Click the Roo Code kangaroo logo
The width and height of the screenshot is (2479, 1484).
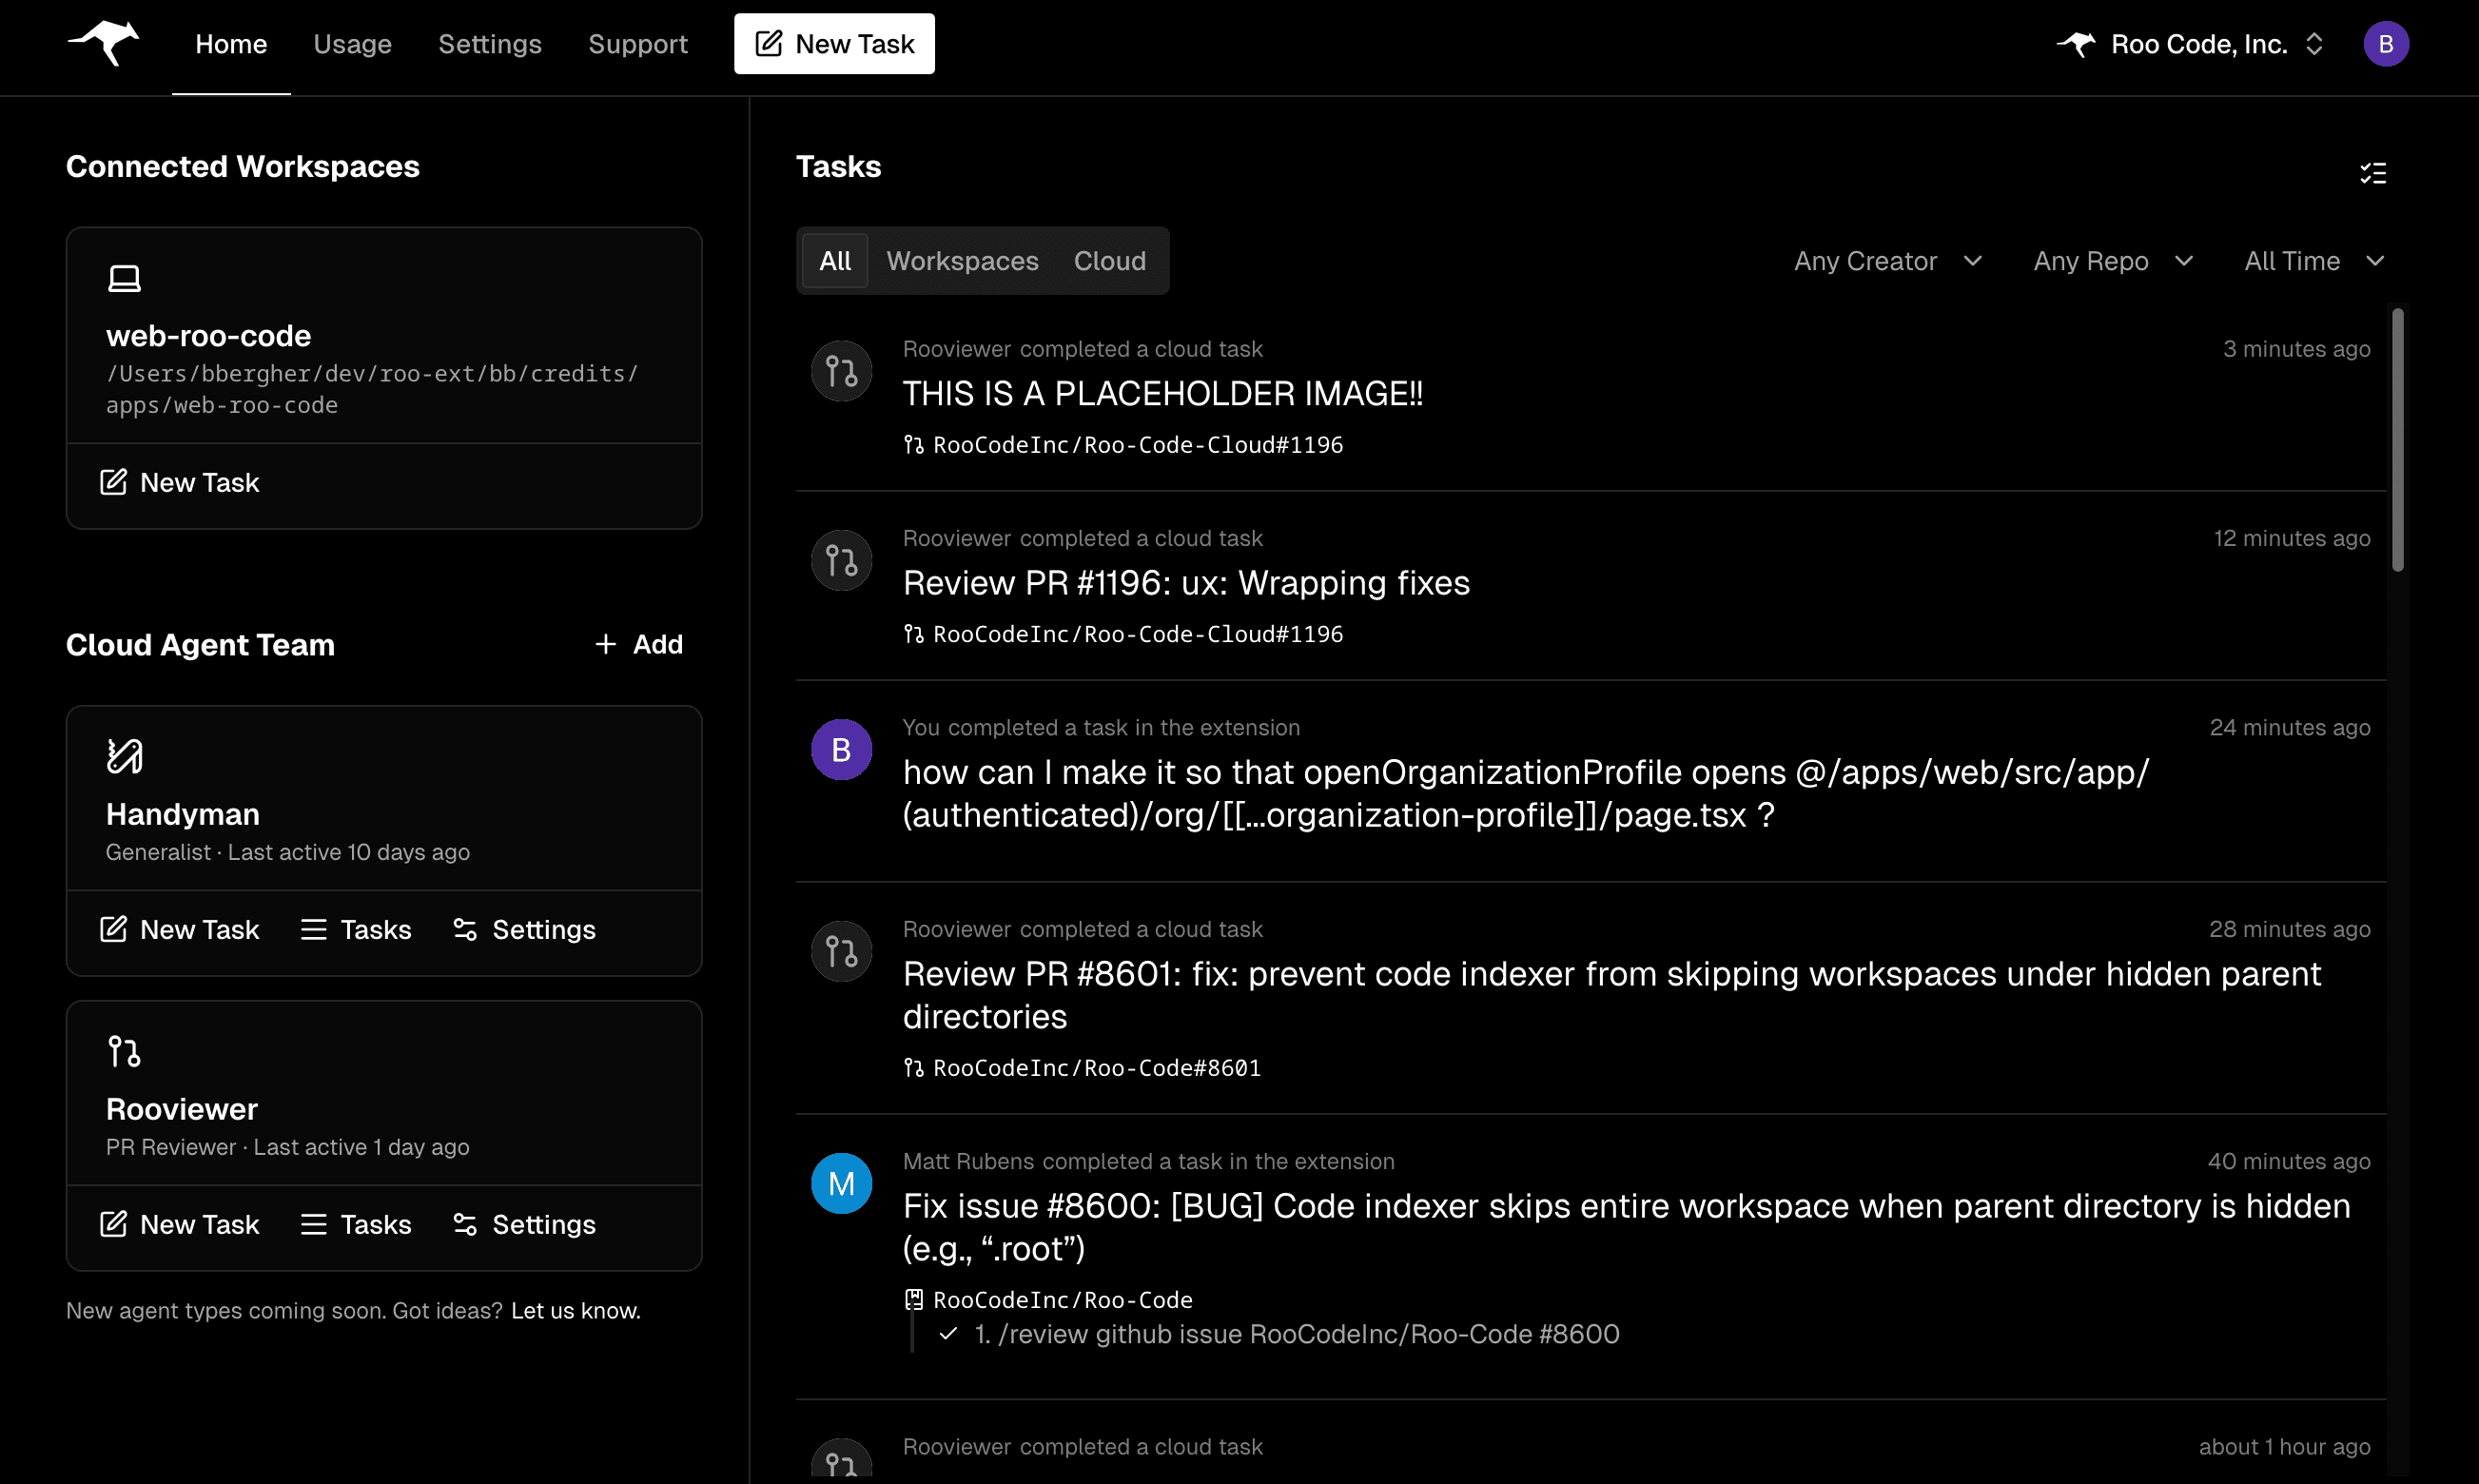point(104,43)
